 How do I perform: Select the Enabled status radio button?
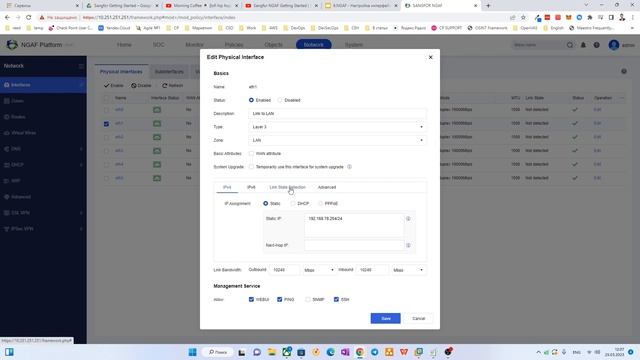[x=251, y=100]
